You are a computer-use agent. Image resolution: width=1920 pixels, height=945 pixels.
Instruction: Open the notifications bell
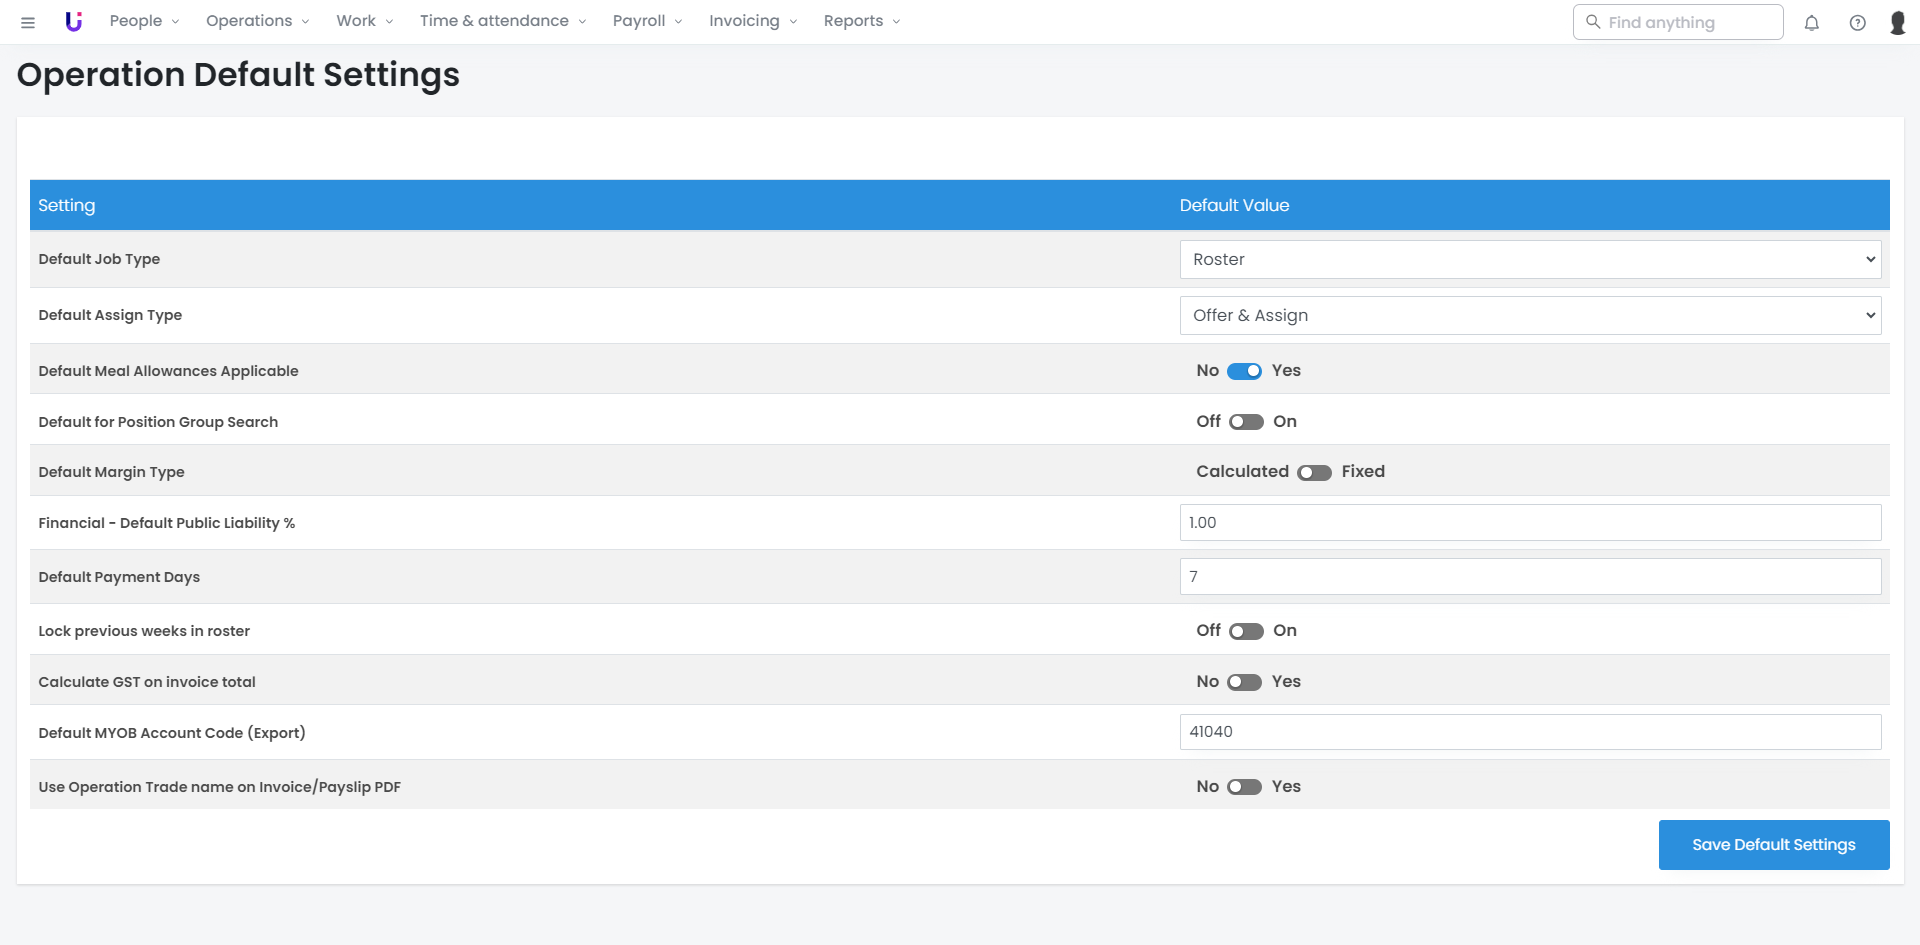[x=1811, y=22]
